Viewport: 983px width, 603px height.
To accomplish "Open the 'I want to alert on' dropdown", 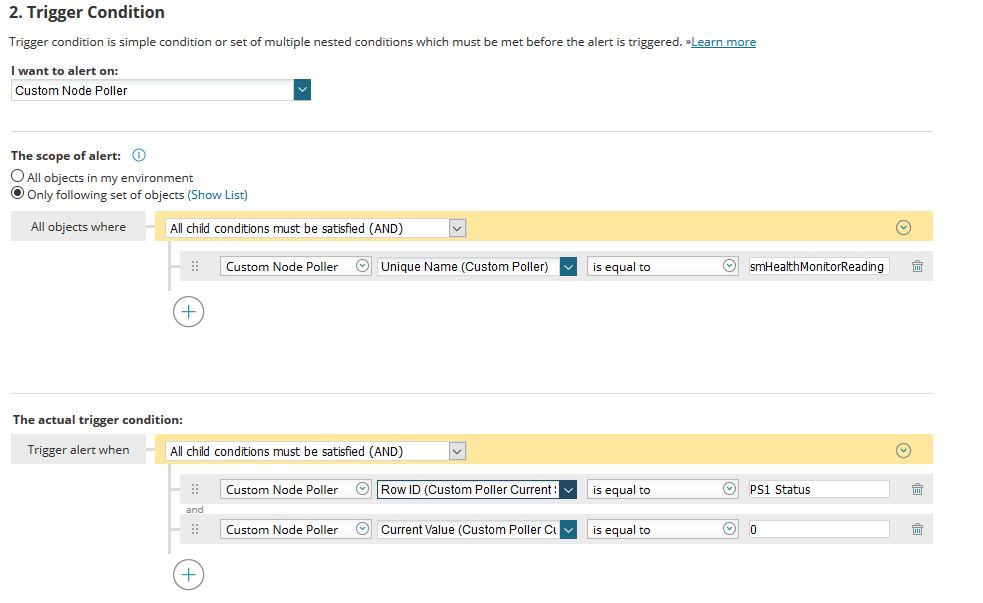I will tap(303, 90).
